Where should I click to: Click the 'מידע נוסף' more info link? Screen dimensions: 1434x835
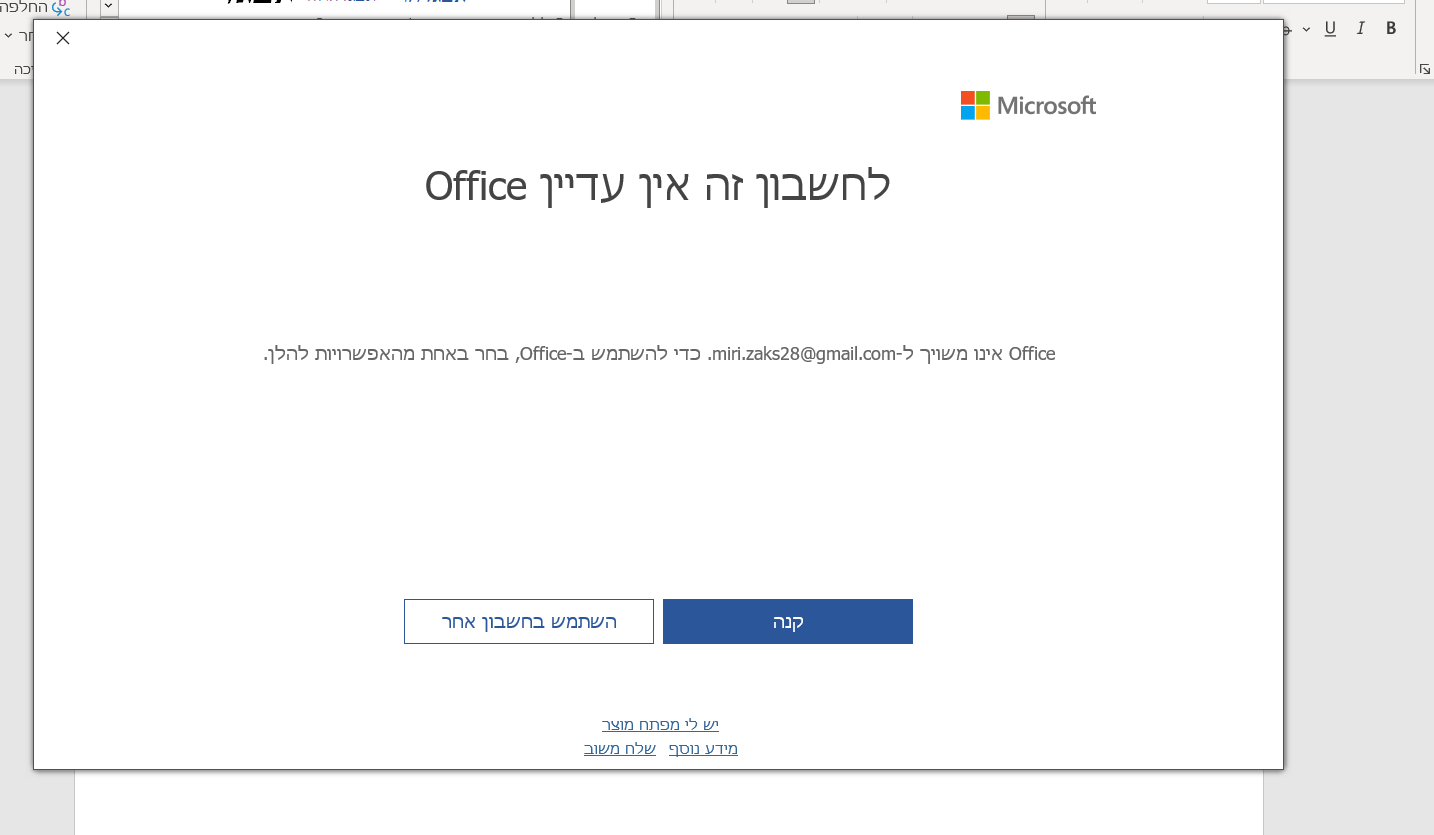coord(703,748)
